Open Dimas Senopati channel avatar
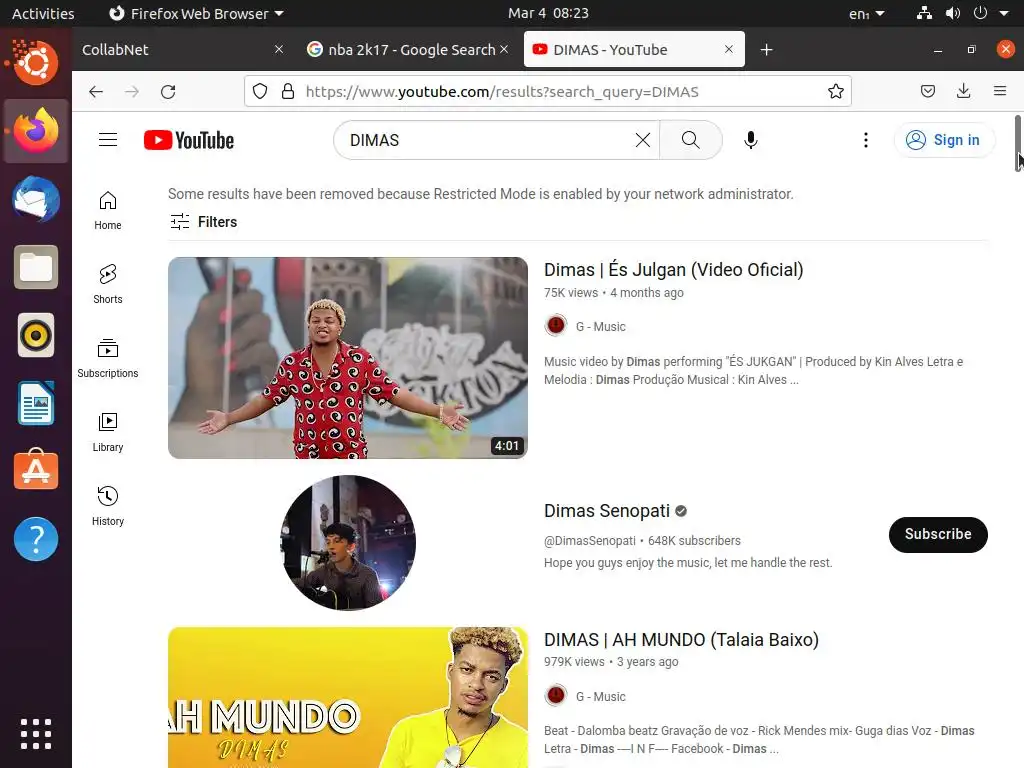 [347, 543]
